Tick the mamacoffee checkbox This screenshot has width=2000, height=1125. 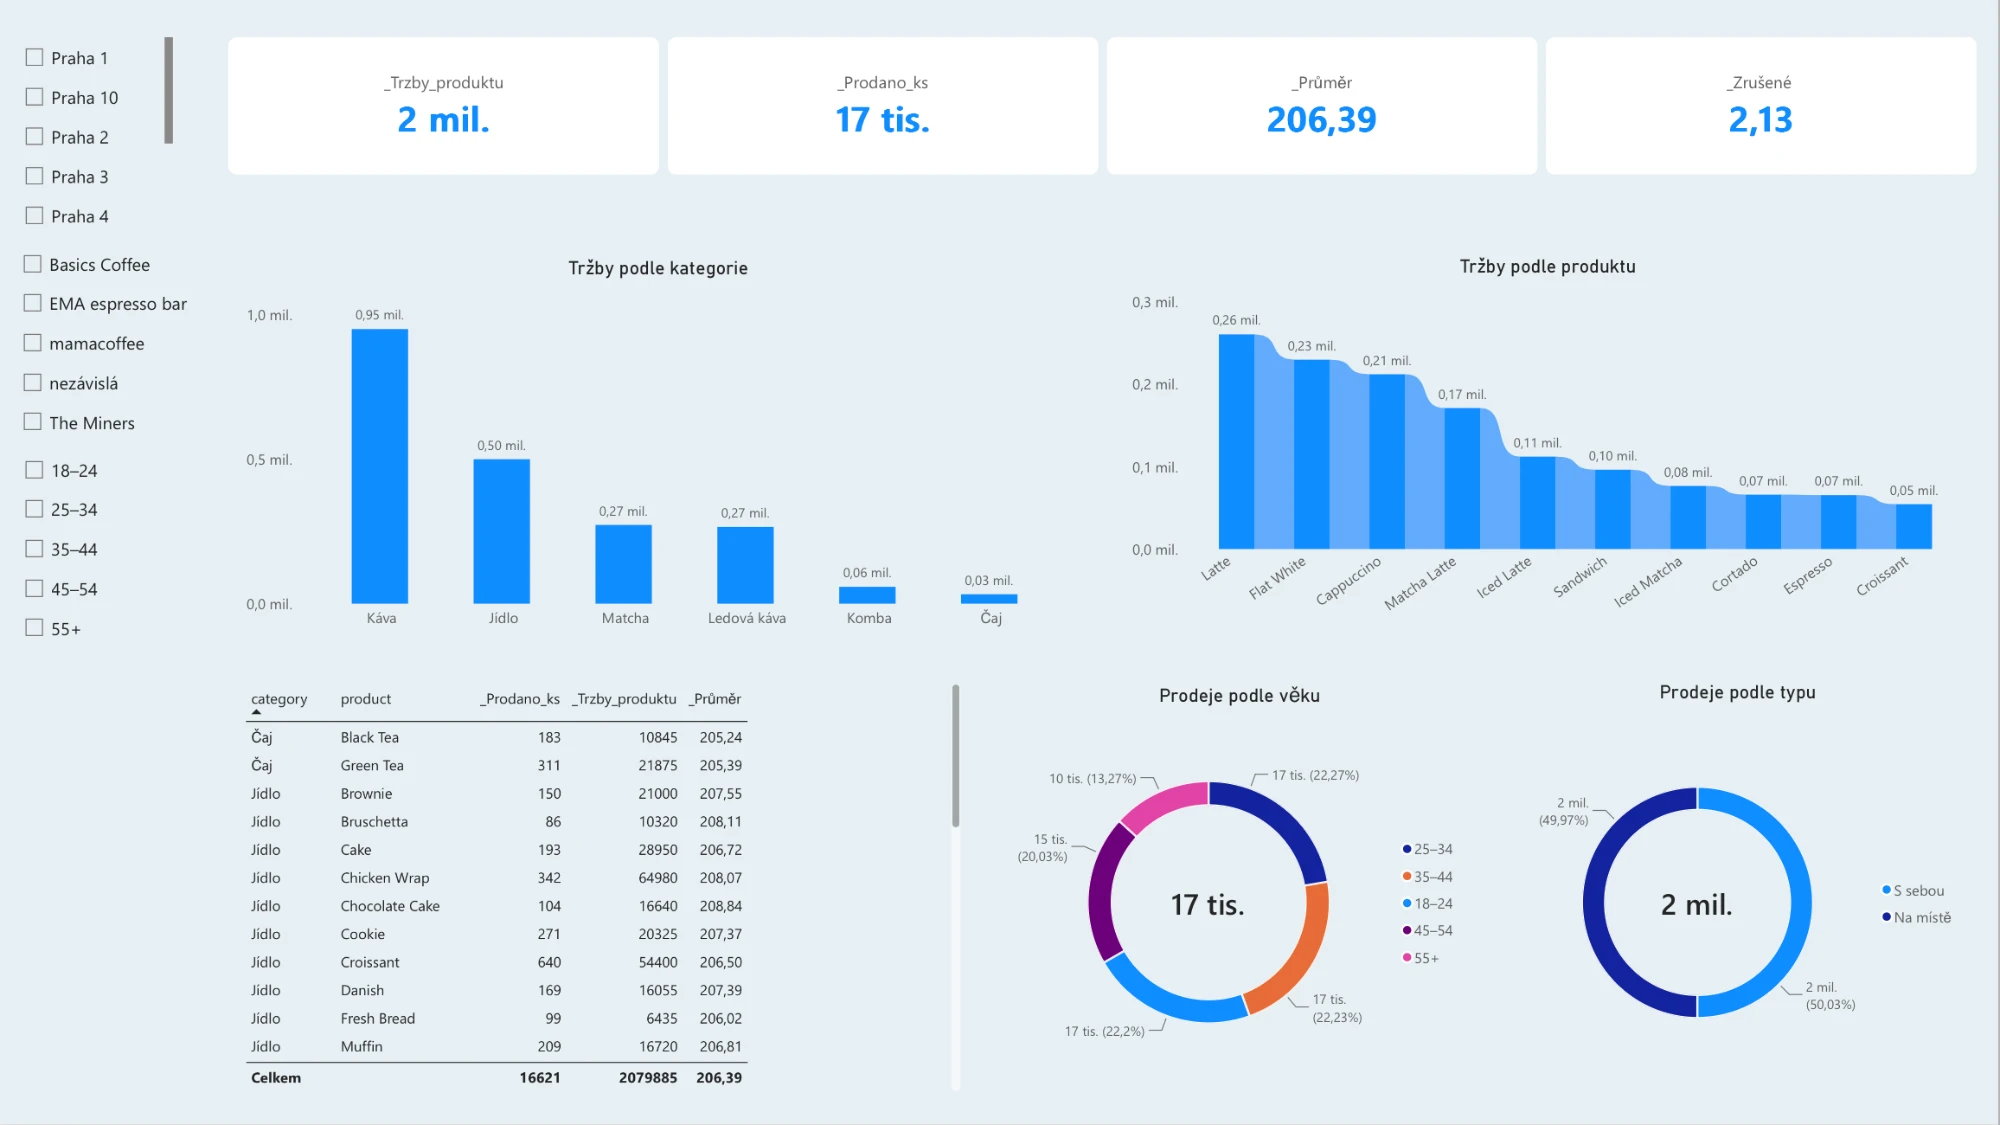32,343
